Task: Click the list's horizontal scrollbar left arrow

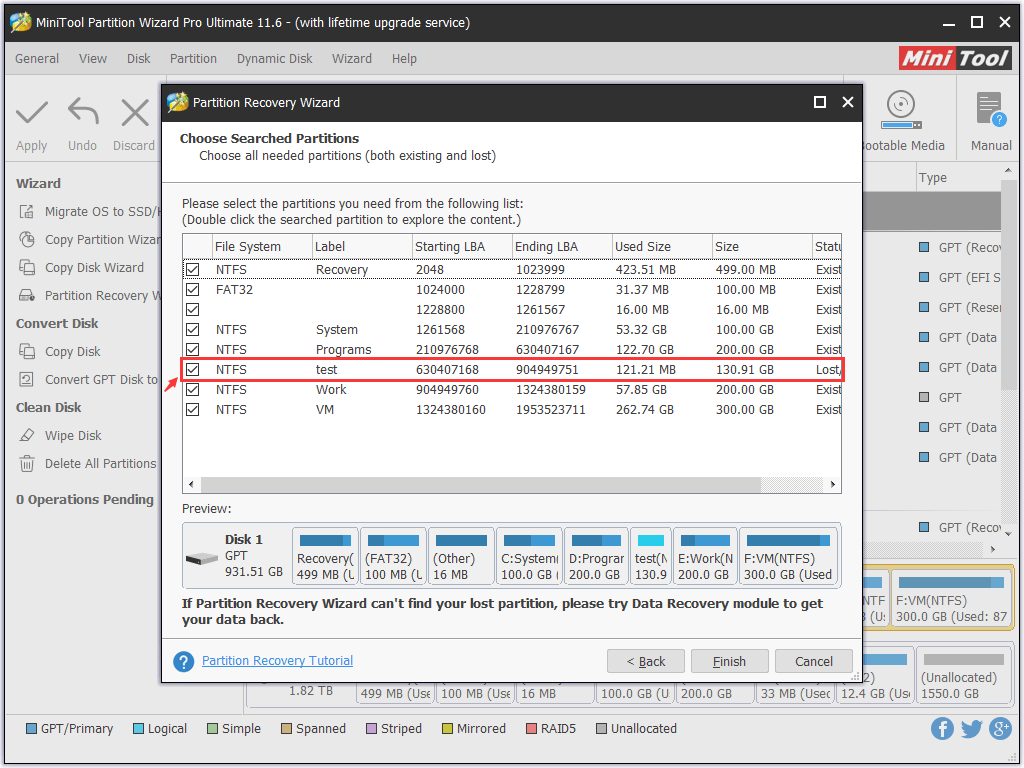Action: tap(191, 485)
